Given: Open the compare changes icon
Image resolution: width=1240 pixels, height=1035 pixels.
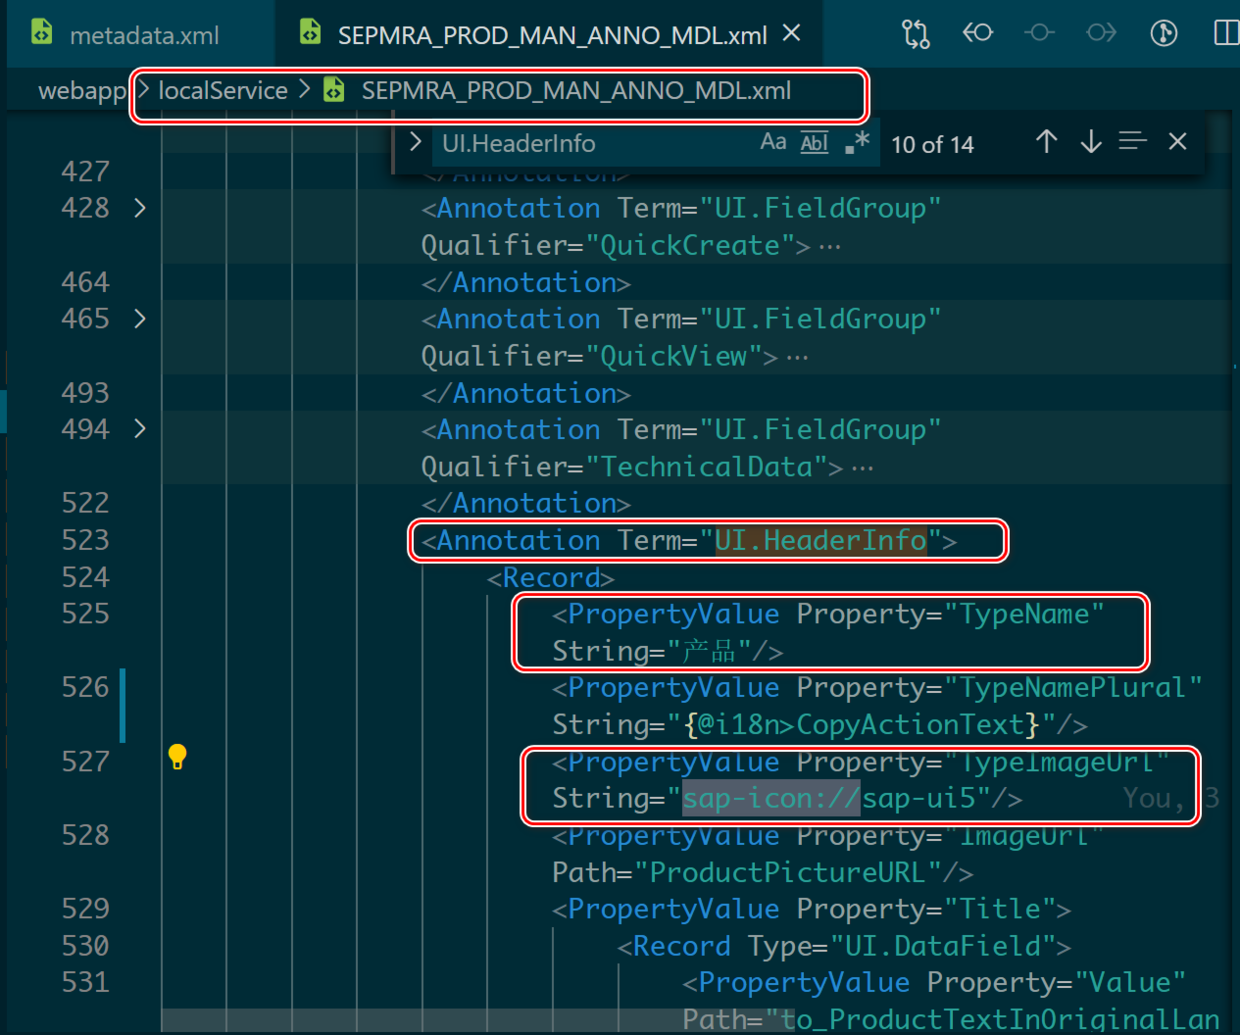Looking at the screenshot, I should pos(915,34).
